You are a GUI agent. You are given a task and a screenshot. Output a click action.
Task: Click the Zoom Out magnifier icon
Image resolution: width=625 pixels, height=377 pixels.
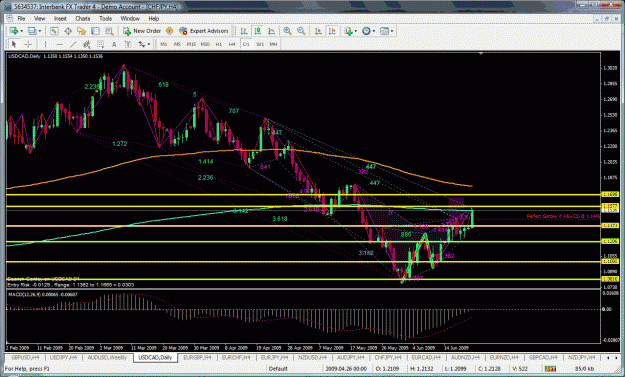301,31
